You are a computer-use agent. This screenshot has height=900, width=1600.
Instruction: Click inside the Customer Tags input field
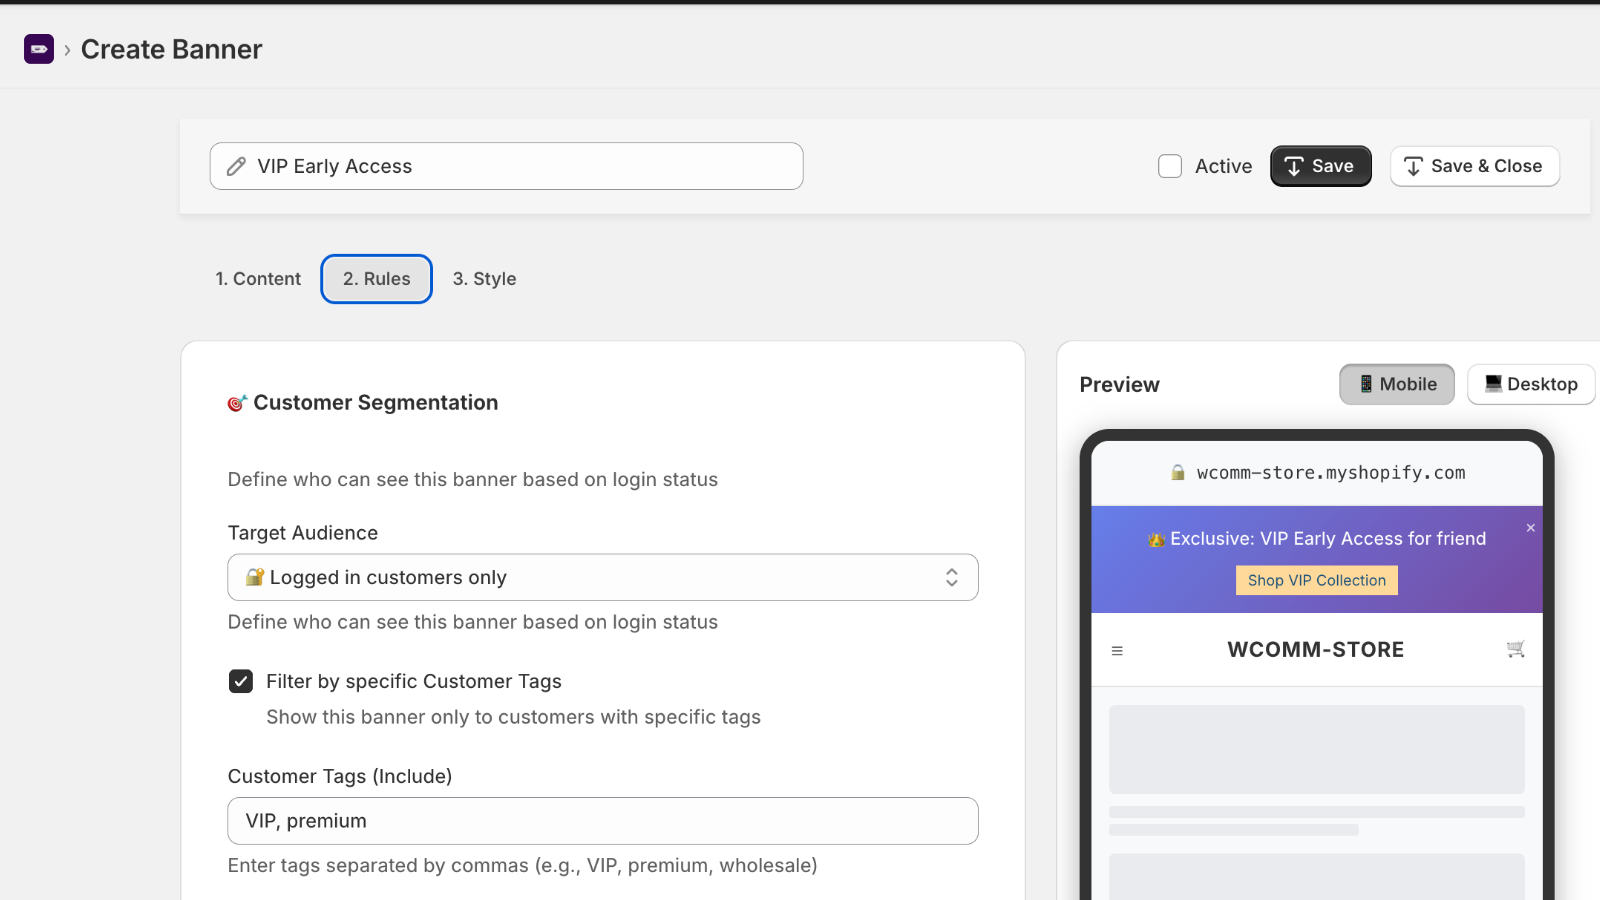pos(602,820)
